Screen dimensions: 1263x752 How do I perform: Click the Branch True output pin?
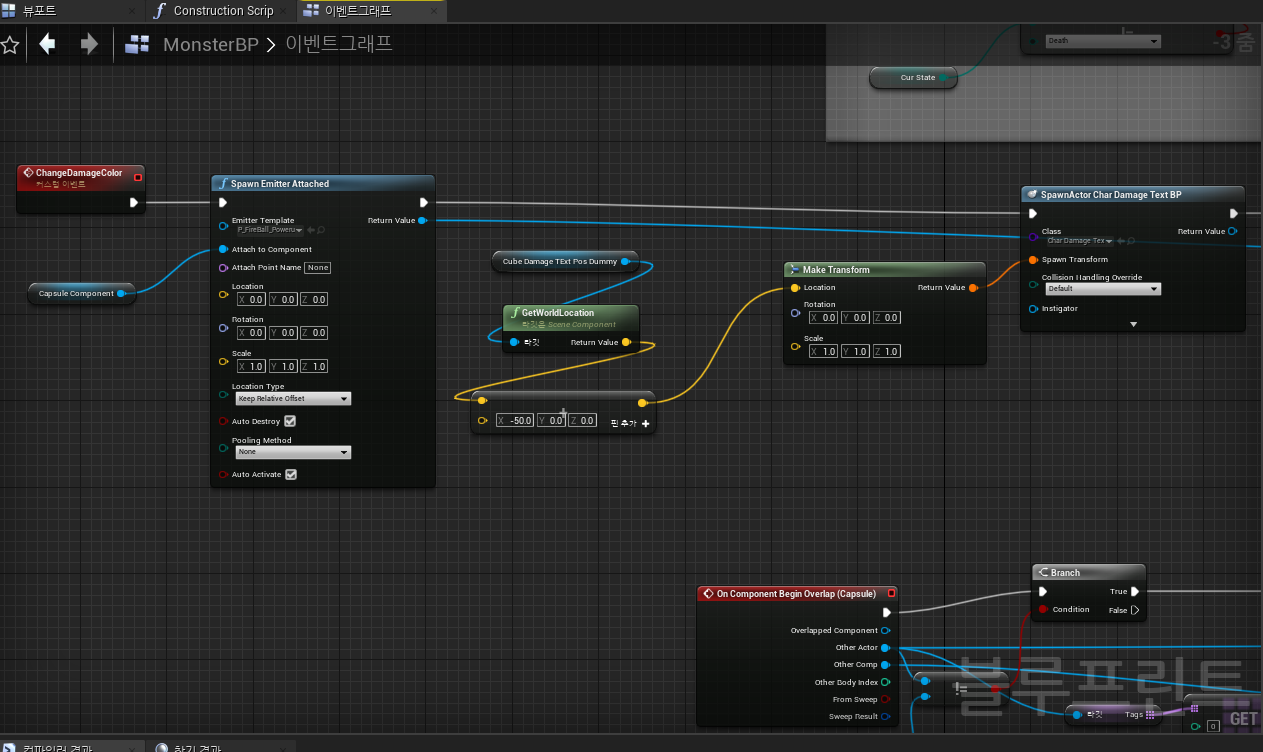click(x=1135, y=591)
